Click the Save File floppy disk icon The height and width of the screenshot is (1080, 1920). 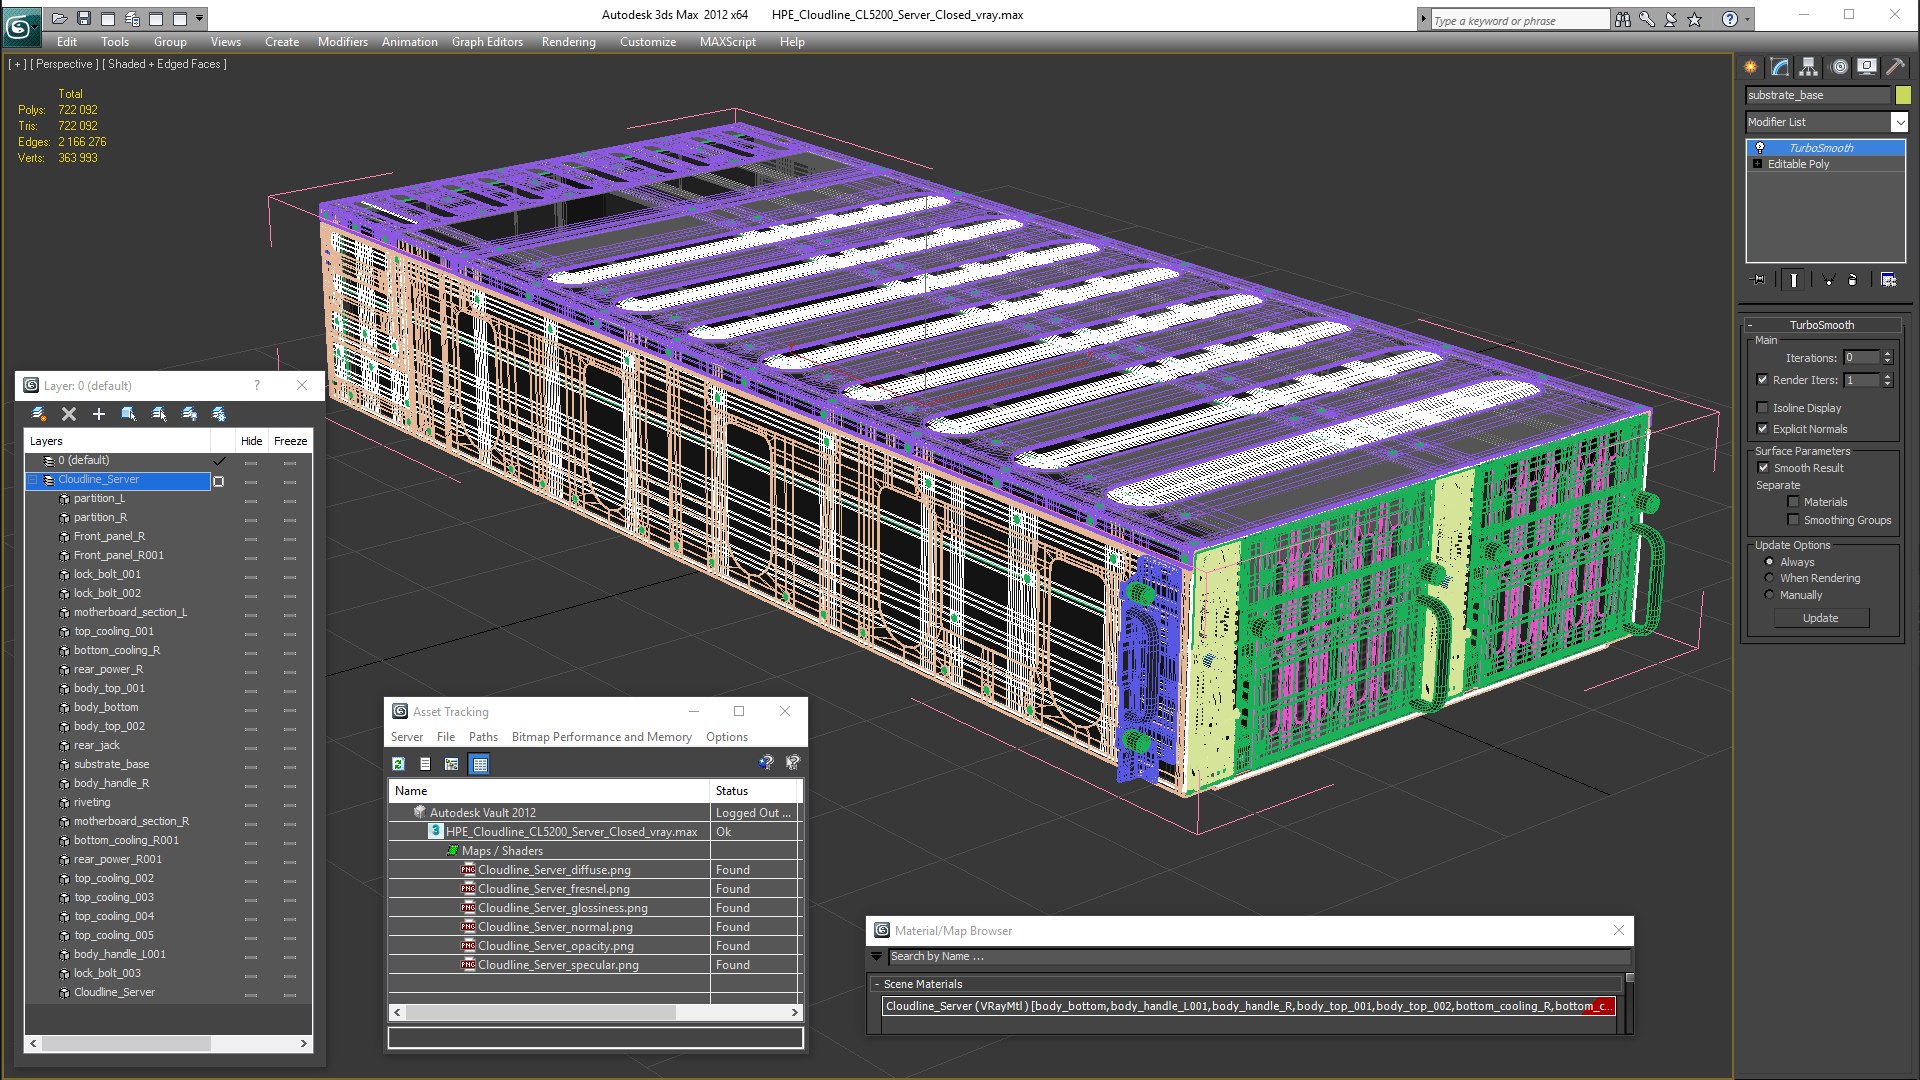[84, 18]
